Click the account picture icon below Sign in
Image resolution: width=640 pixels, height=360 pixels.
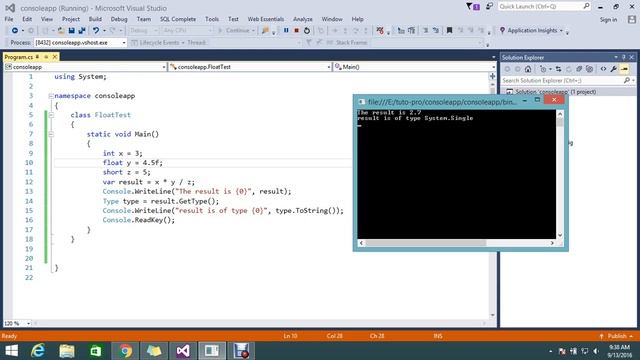632,19
